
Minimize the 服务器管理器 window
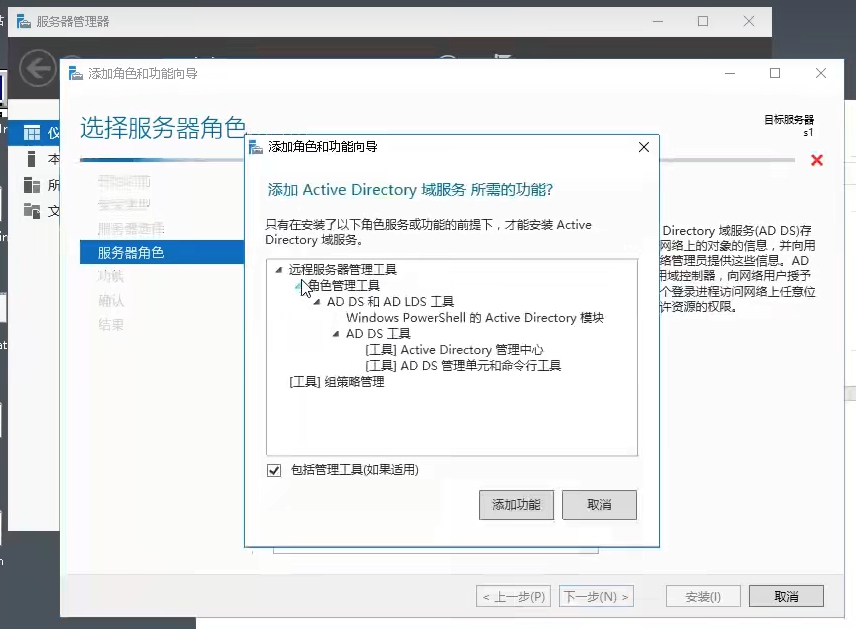point(658,21)
